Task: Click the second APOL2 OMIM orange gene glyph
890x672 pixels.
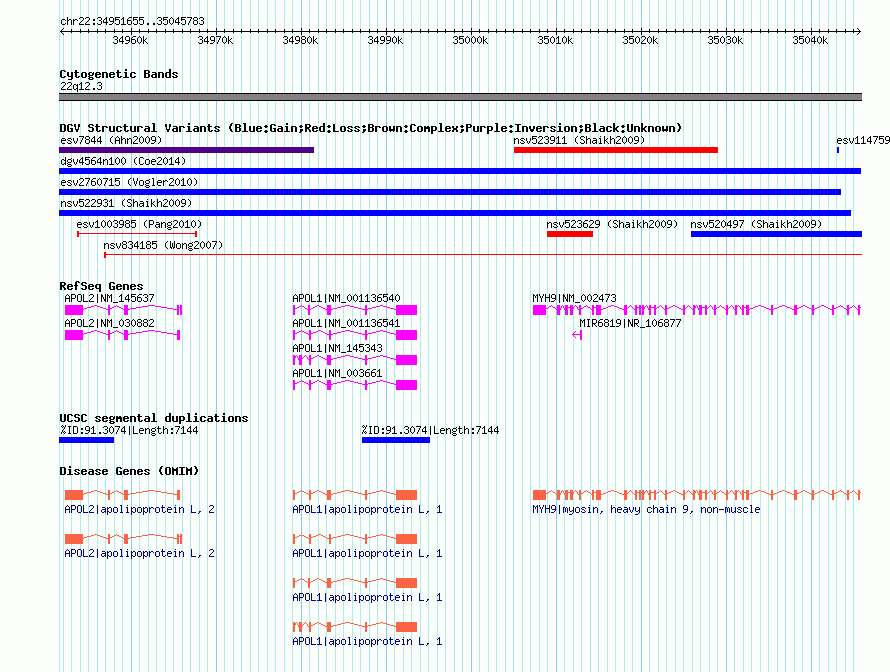Action: pyautogui.click(x=123, y=539)
